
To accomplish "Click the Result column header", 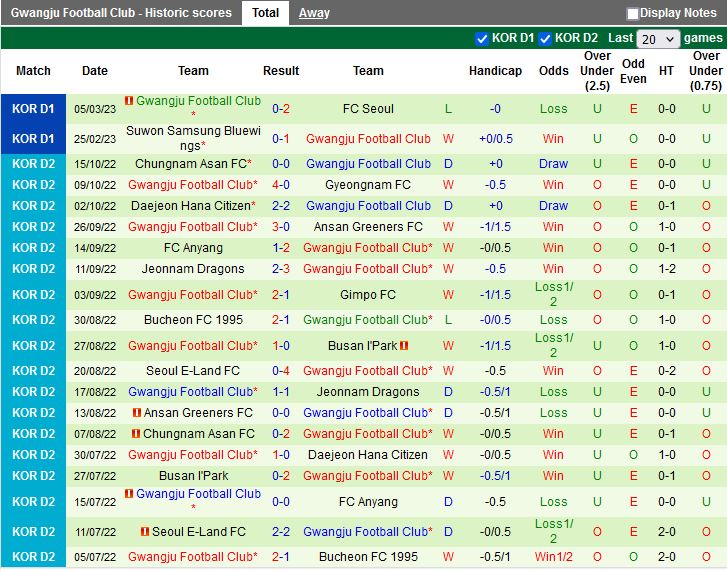I will [x=281, y=71].
